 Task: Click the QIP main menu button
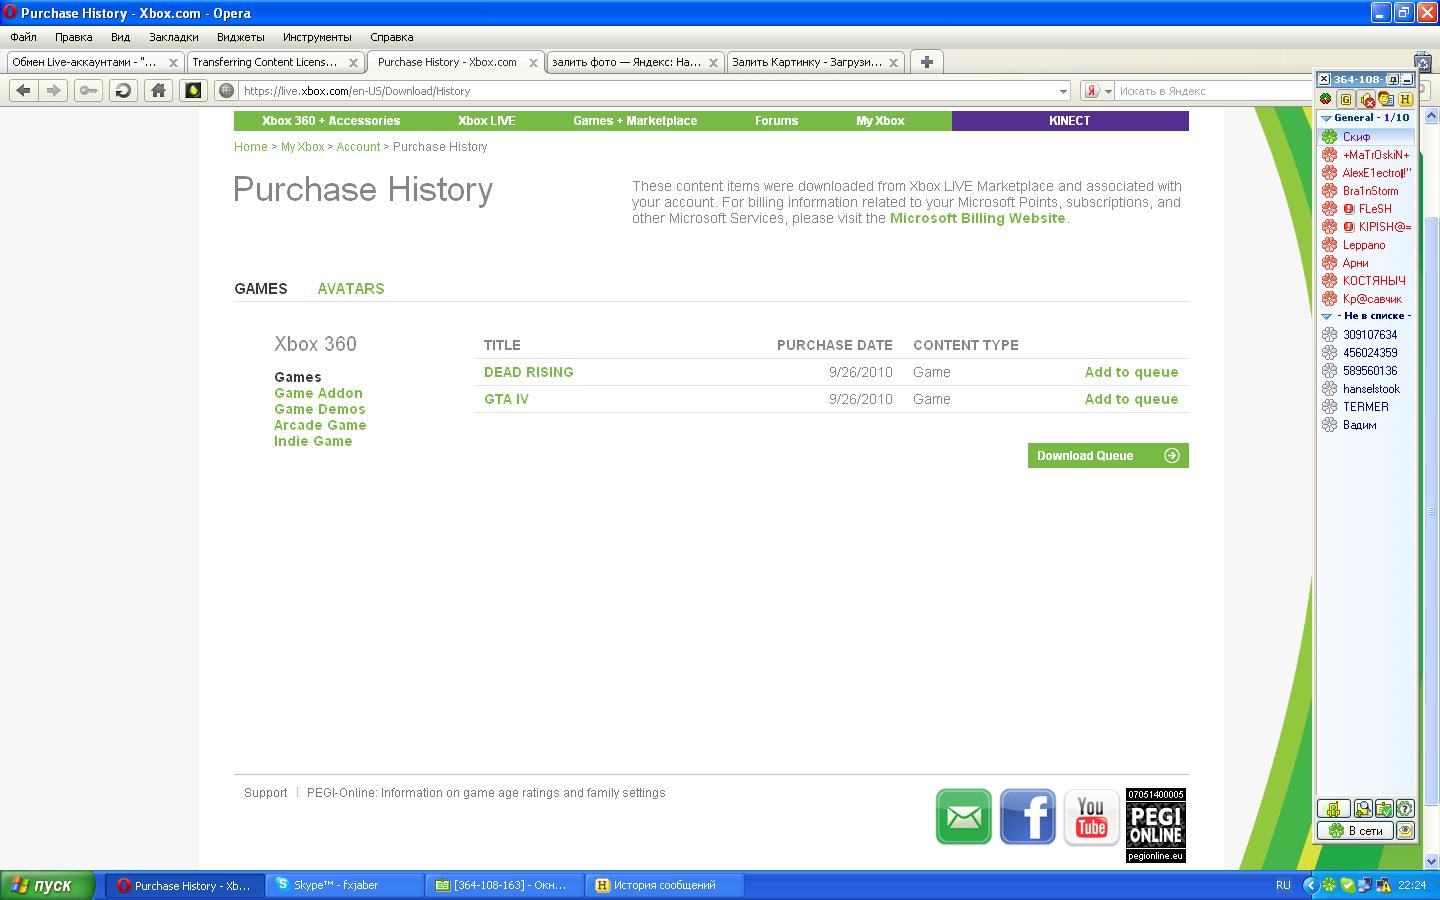click(1332, 808)
